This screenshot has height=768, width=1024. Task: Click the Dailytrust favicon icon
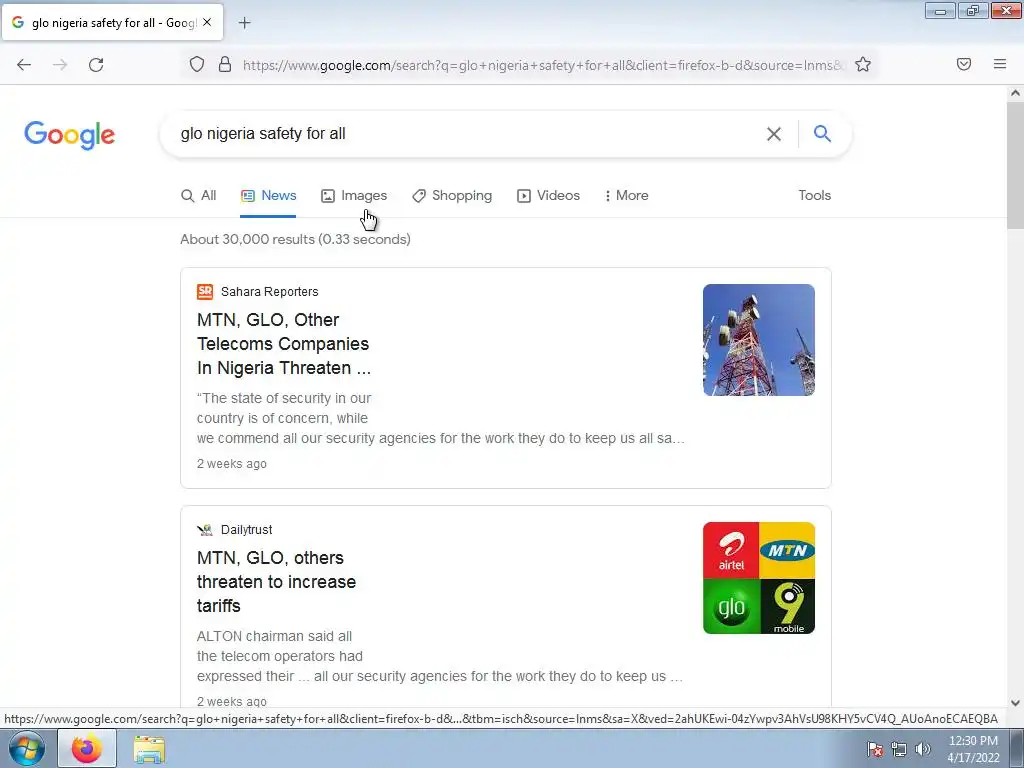tap(205, 530)
